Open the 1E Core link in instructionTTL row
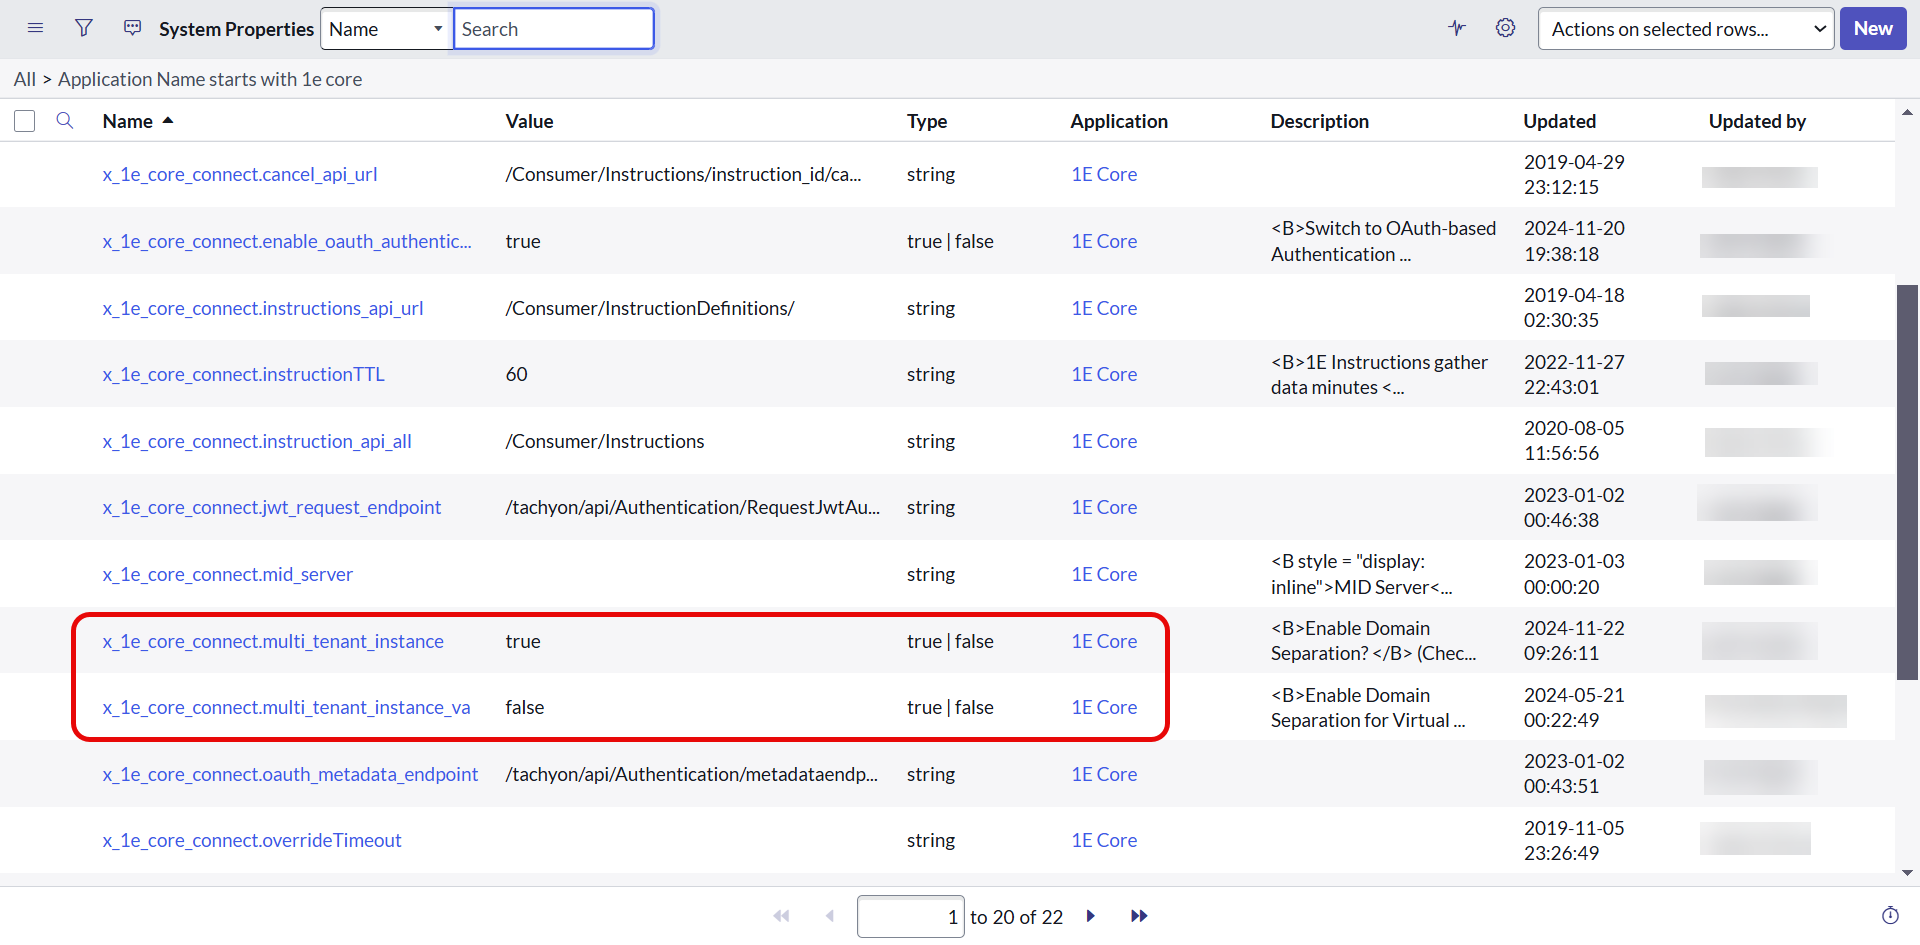This screenshot has height=945, width=1920. [x=1104, y=374]
